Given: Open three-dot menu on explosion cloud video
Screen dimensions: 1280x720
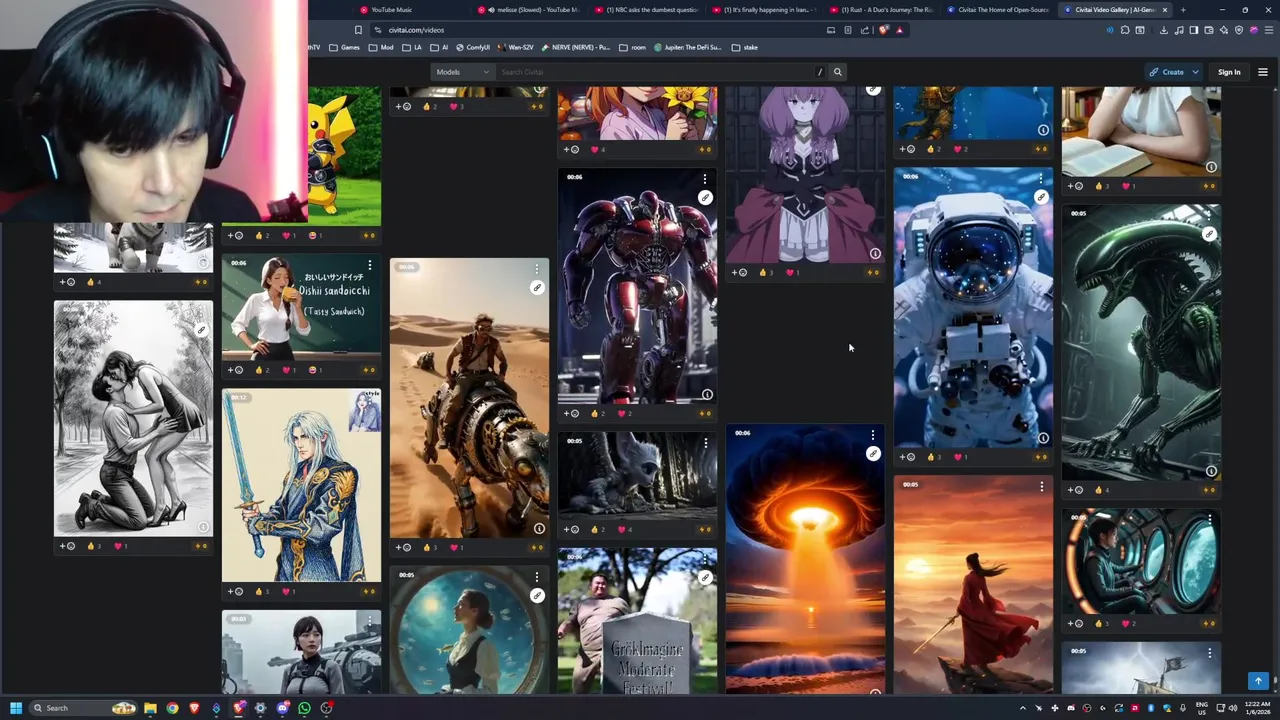Looking at the screenshot, I should [873, 435].
